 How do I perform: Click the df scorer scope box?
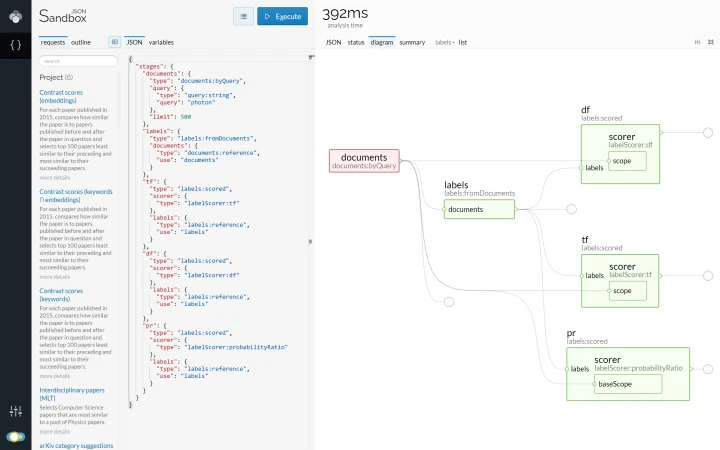627,161
